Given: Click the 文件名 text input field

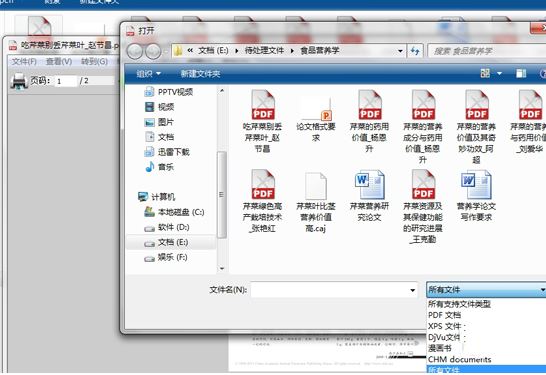Looking at the screenshot, I should pyautogui.click(x=329, y=290).
